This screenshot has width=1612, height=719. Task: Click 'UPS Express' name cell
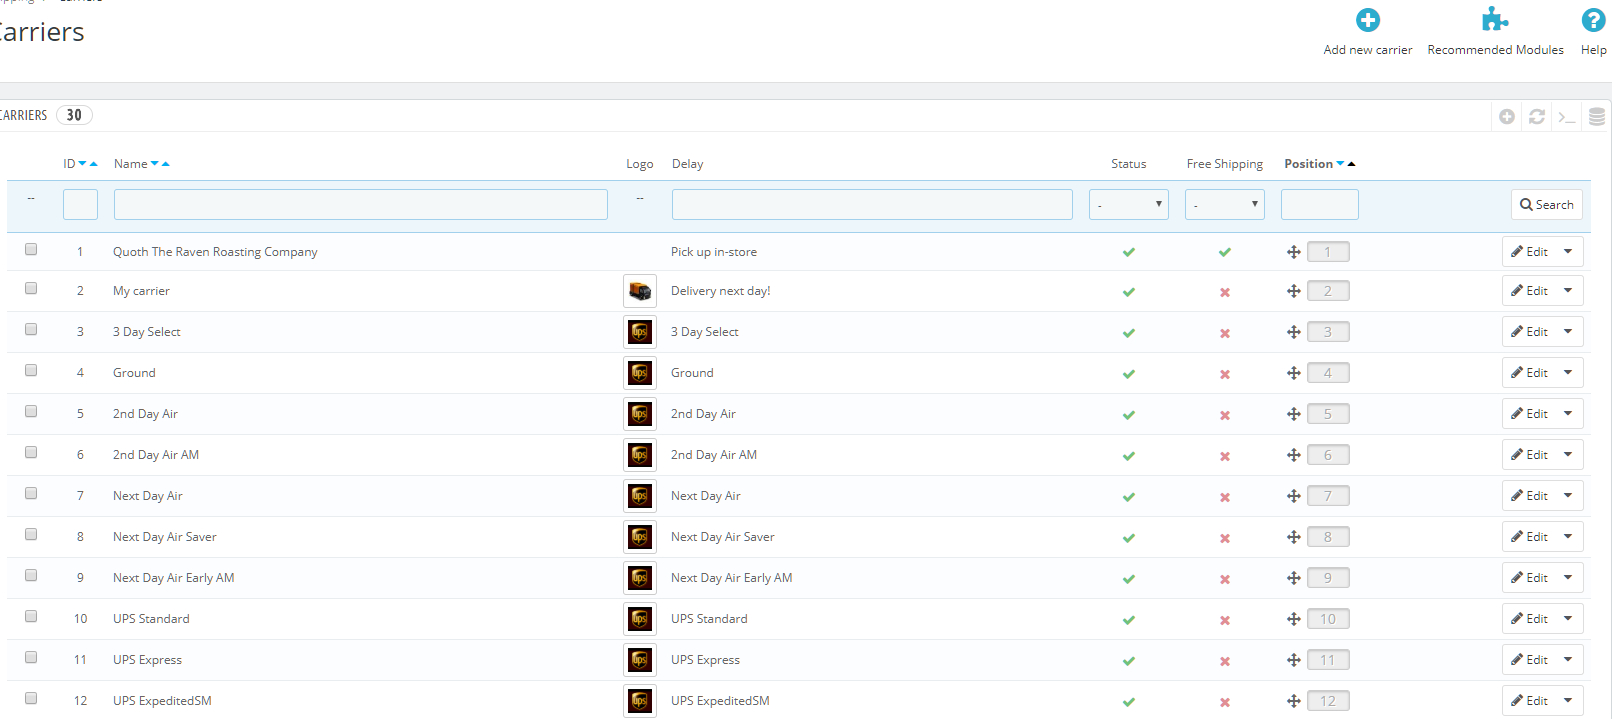click(147, 660)
